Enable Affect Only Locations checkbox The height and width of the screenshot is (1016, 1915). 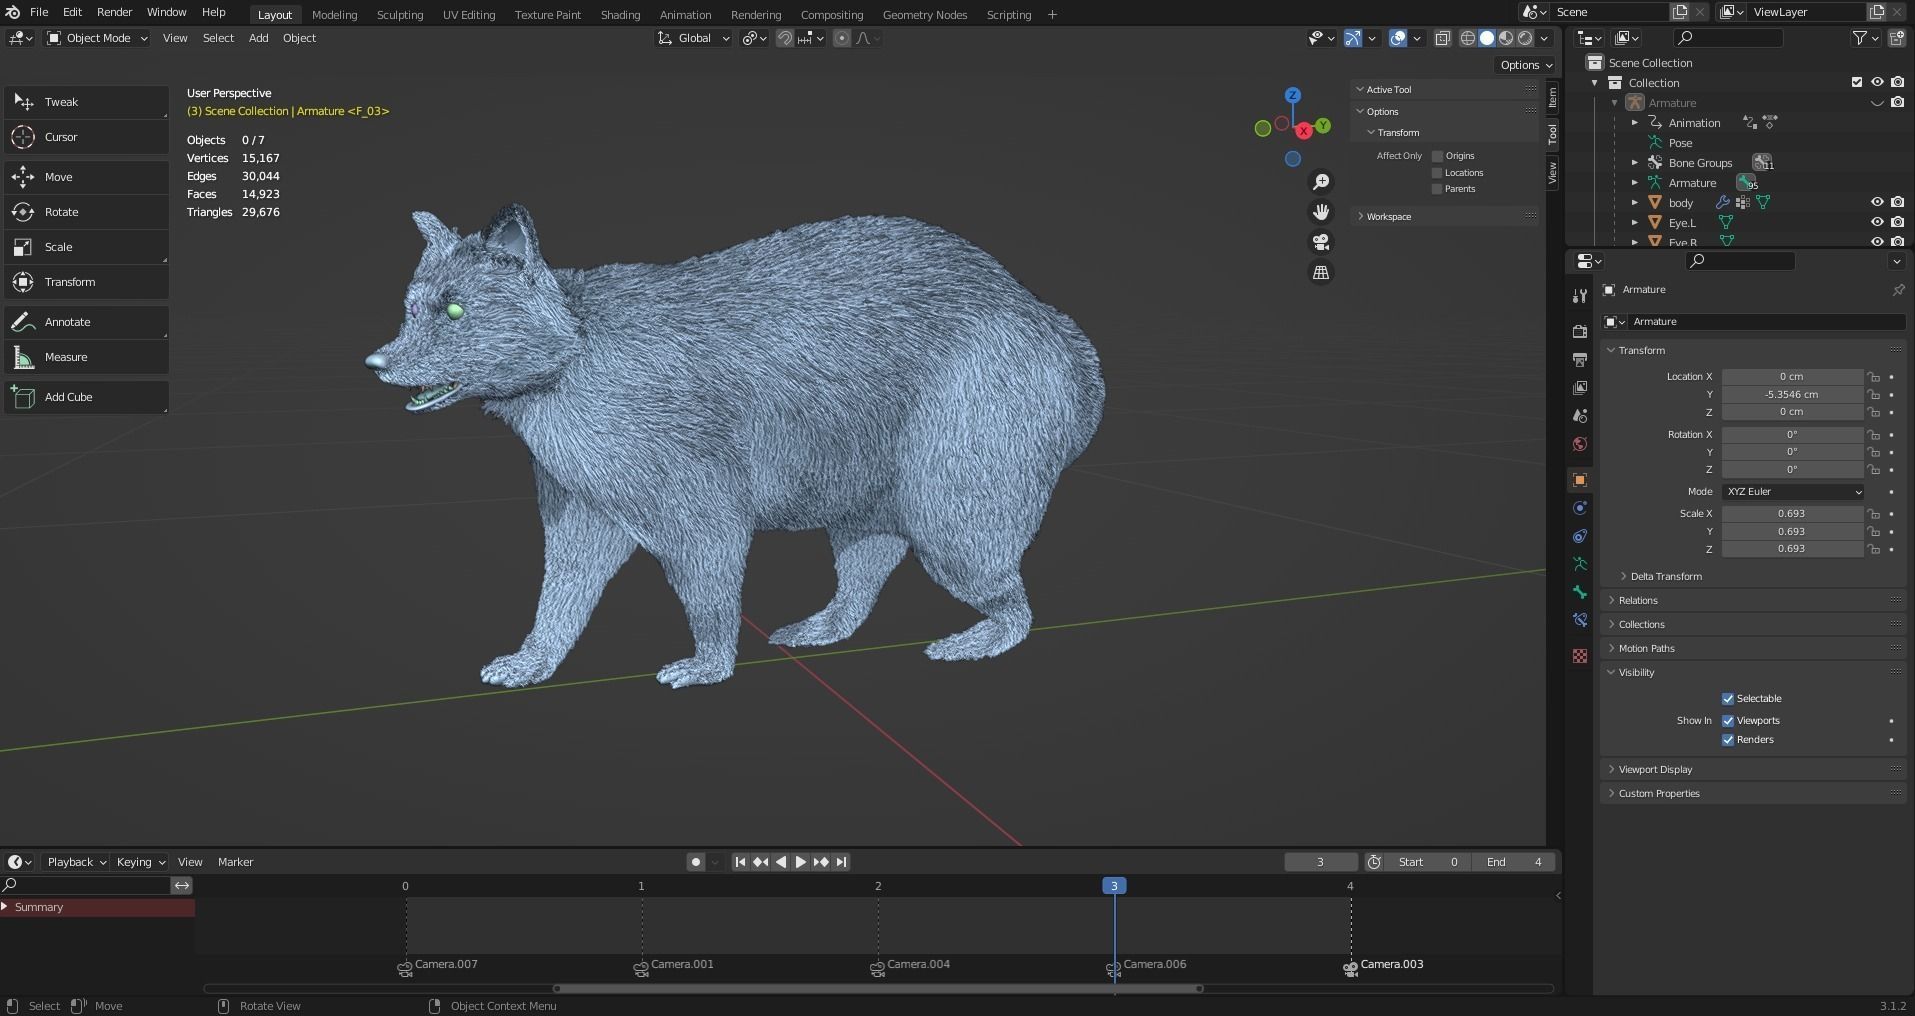tap(1438, 173)
